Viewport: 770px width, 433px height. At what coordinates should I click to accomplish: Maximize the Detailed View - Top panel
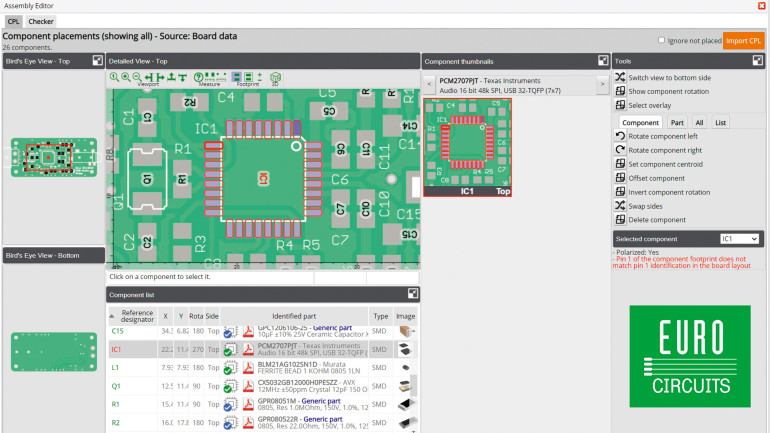pos(412,61)
